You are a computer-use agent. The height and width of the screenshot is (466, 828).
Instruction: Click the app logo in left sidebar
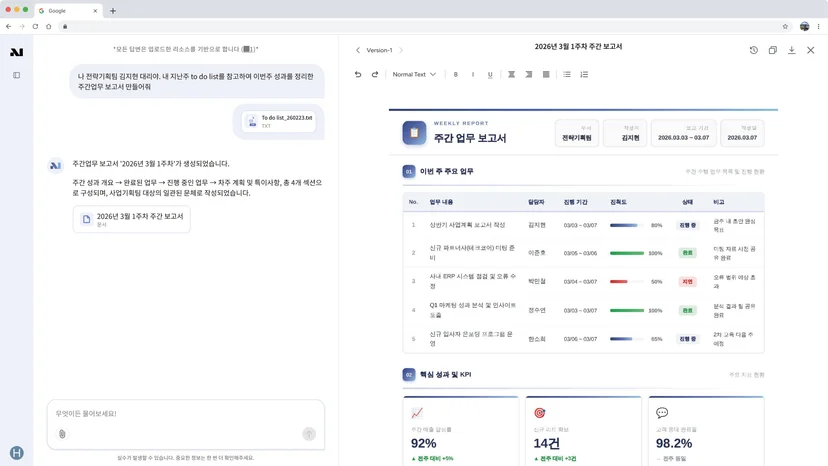pos(16,52)
